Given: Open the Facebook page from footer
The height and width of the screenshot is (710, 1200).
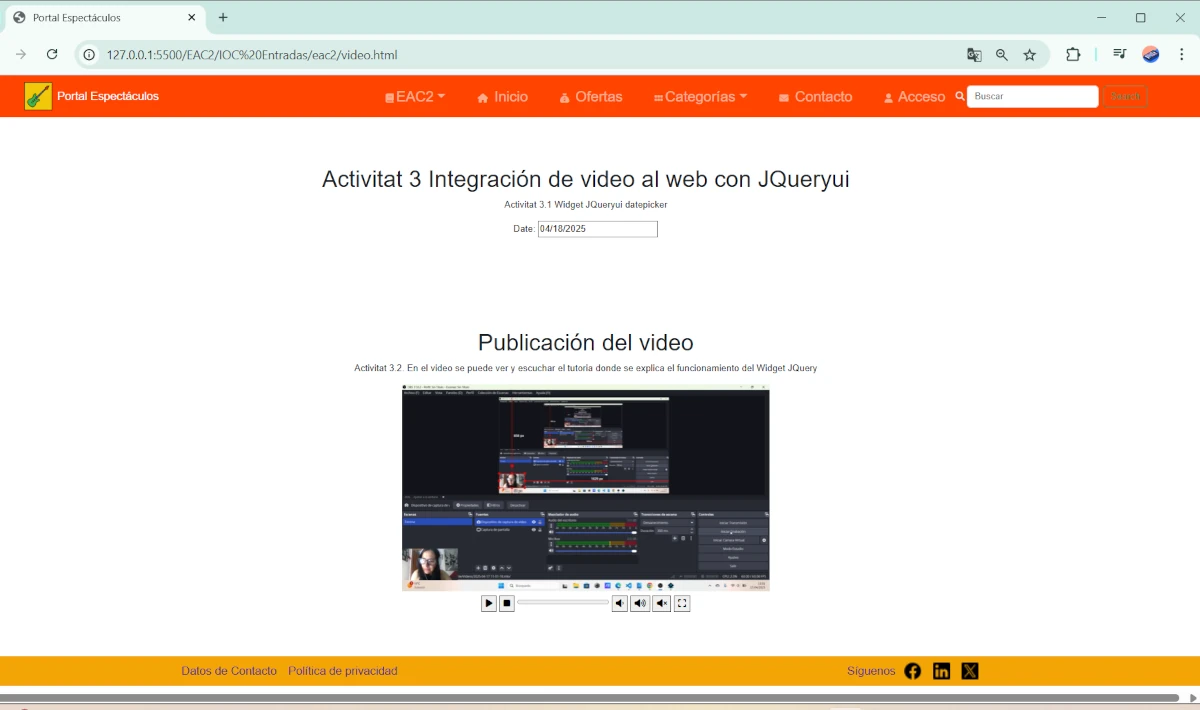Looking at the screenshot, I should tap(912, 671).
